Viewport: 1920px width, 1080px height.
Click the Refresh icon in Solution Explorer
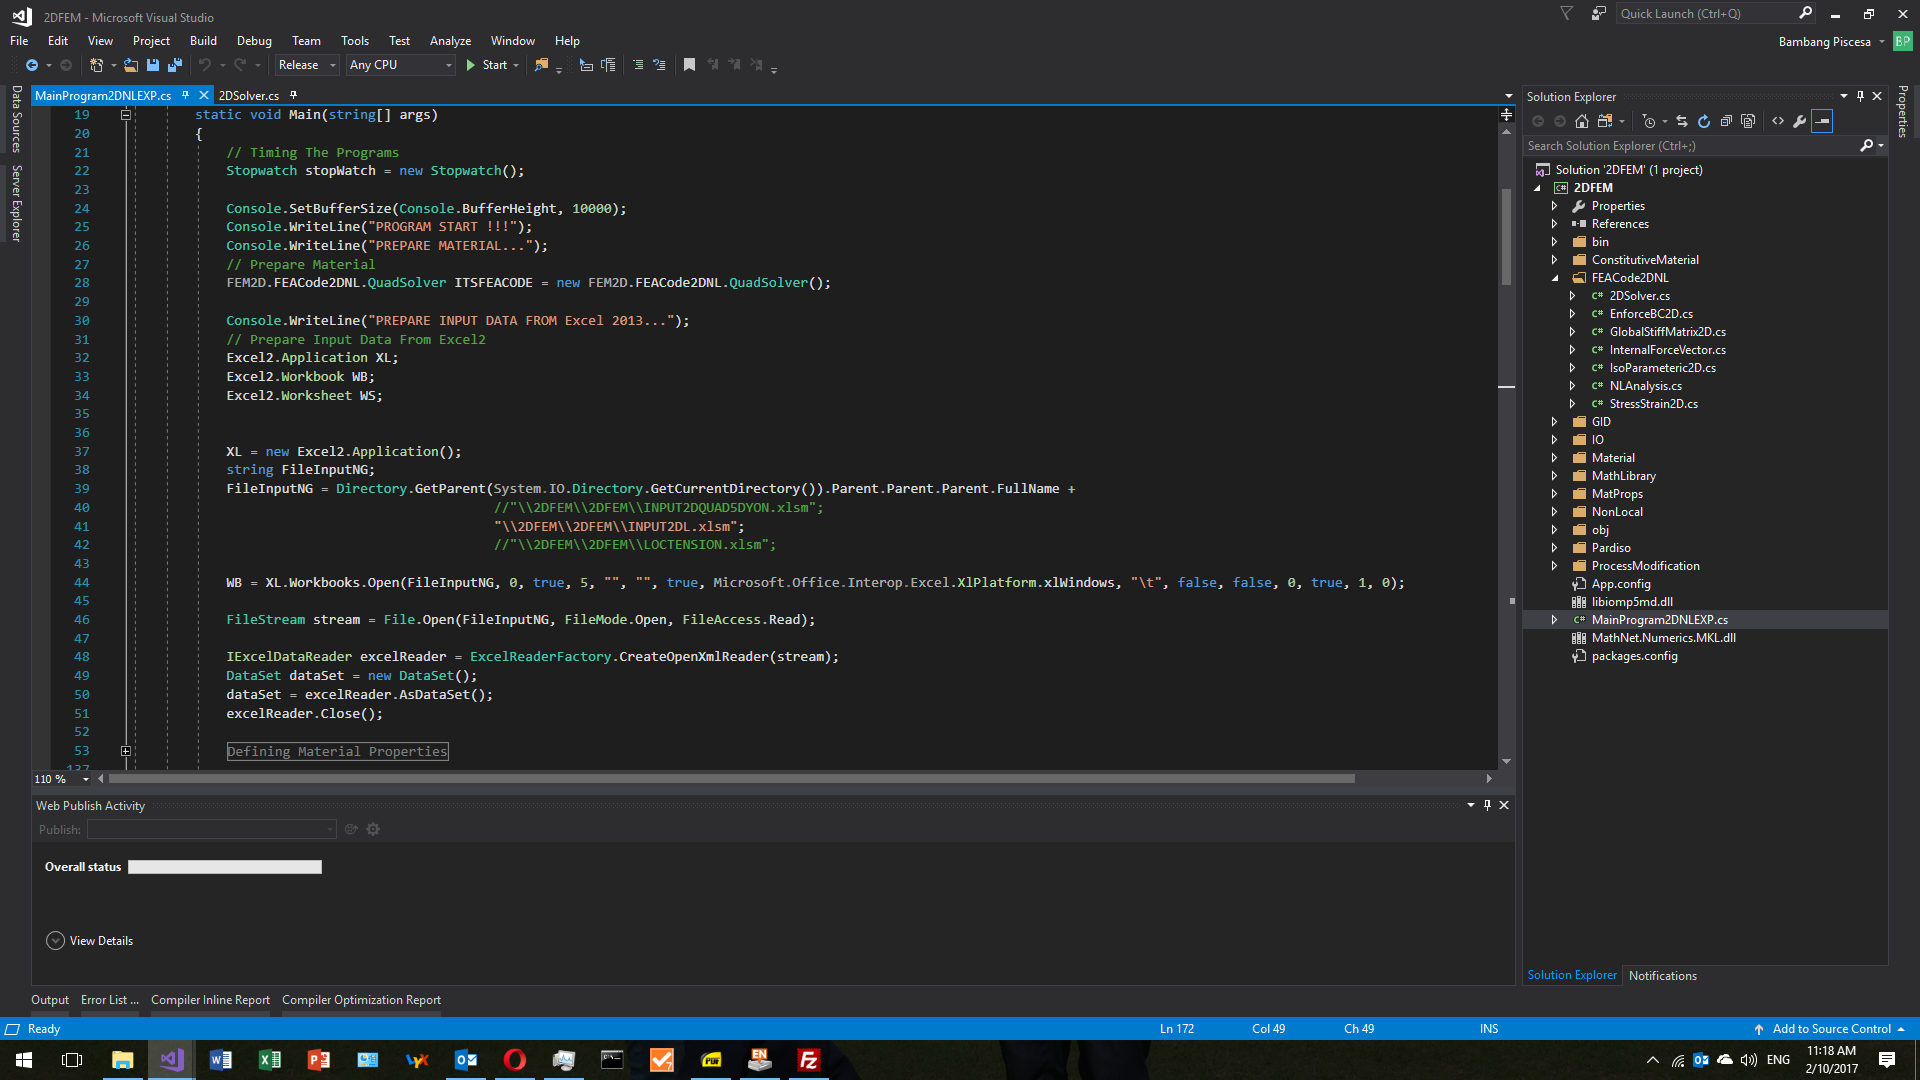pyautogui.click(x=1704, y=121)
